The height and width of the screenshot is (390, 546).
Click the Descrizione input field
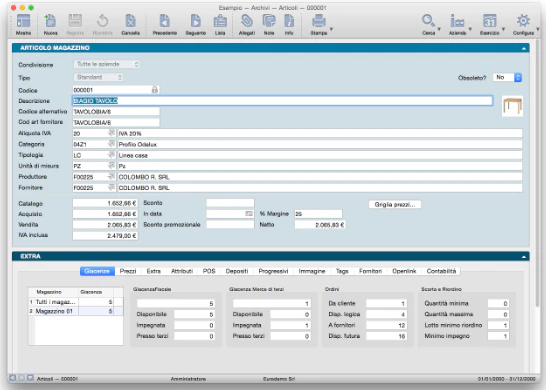point(282,101)
